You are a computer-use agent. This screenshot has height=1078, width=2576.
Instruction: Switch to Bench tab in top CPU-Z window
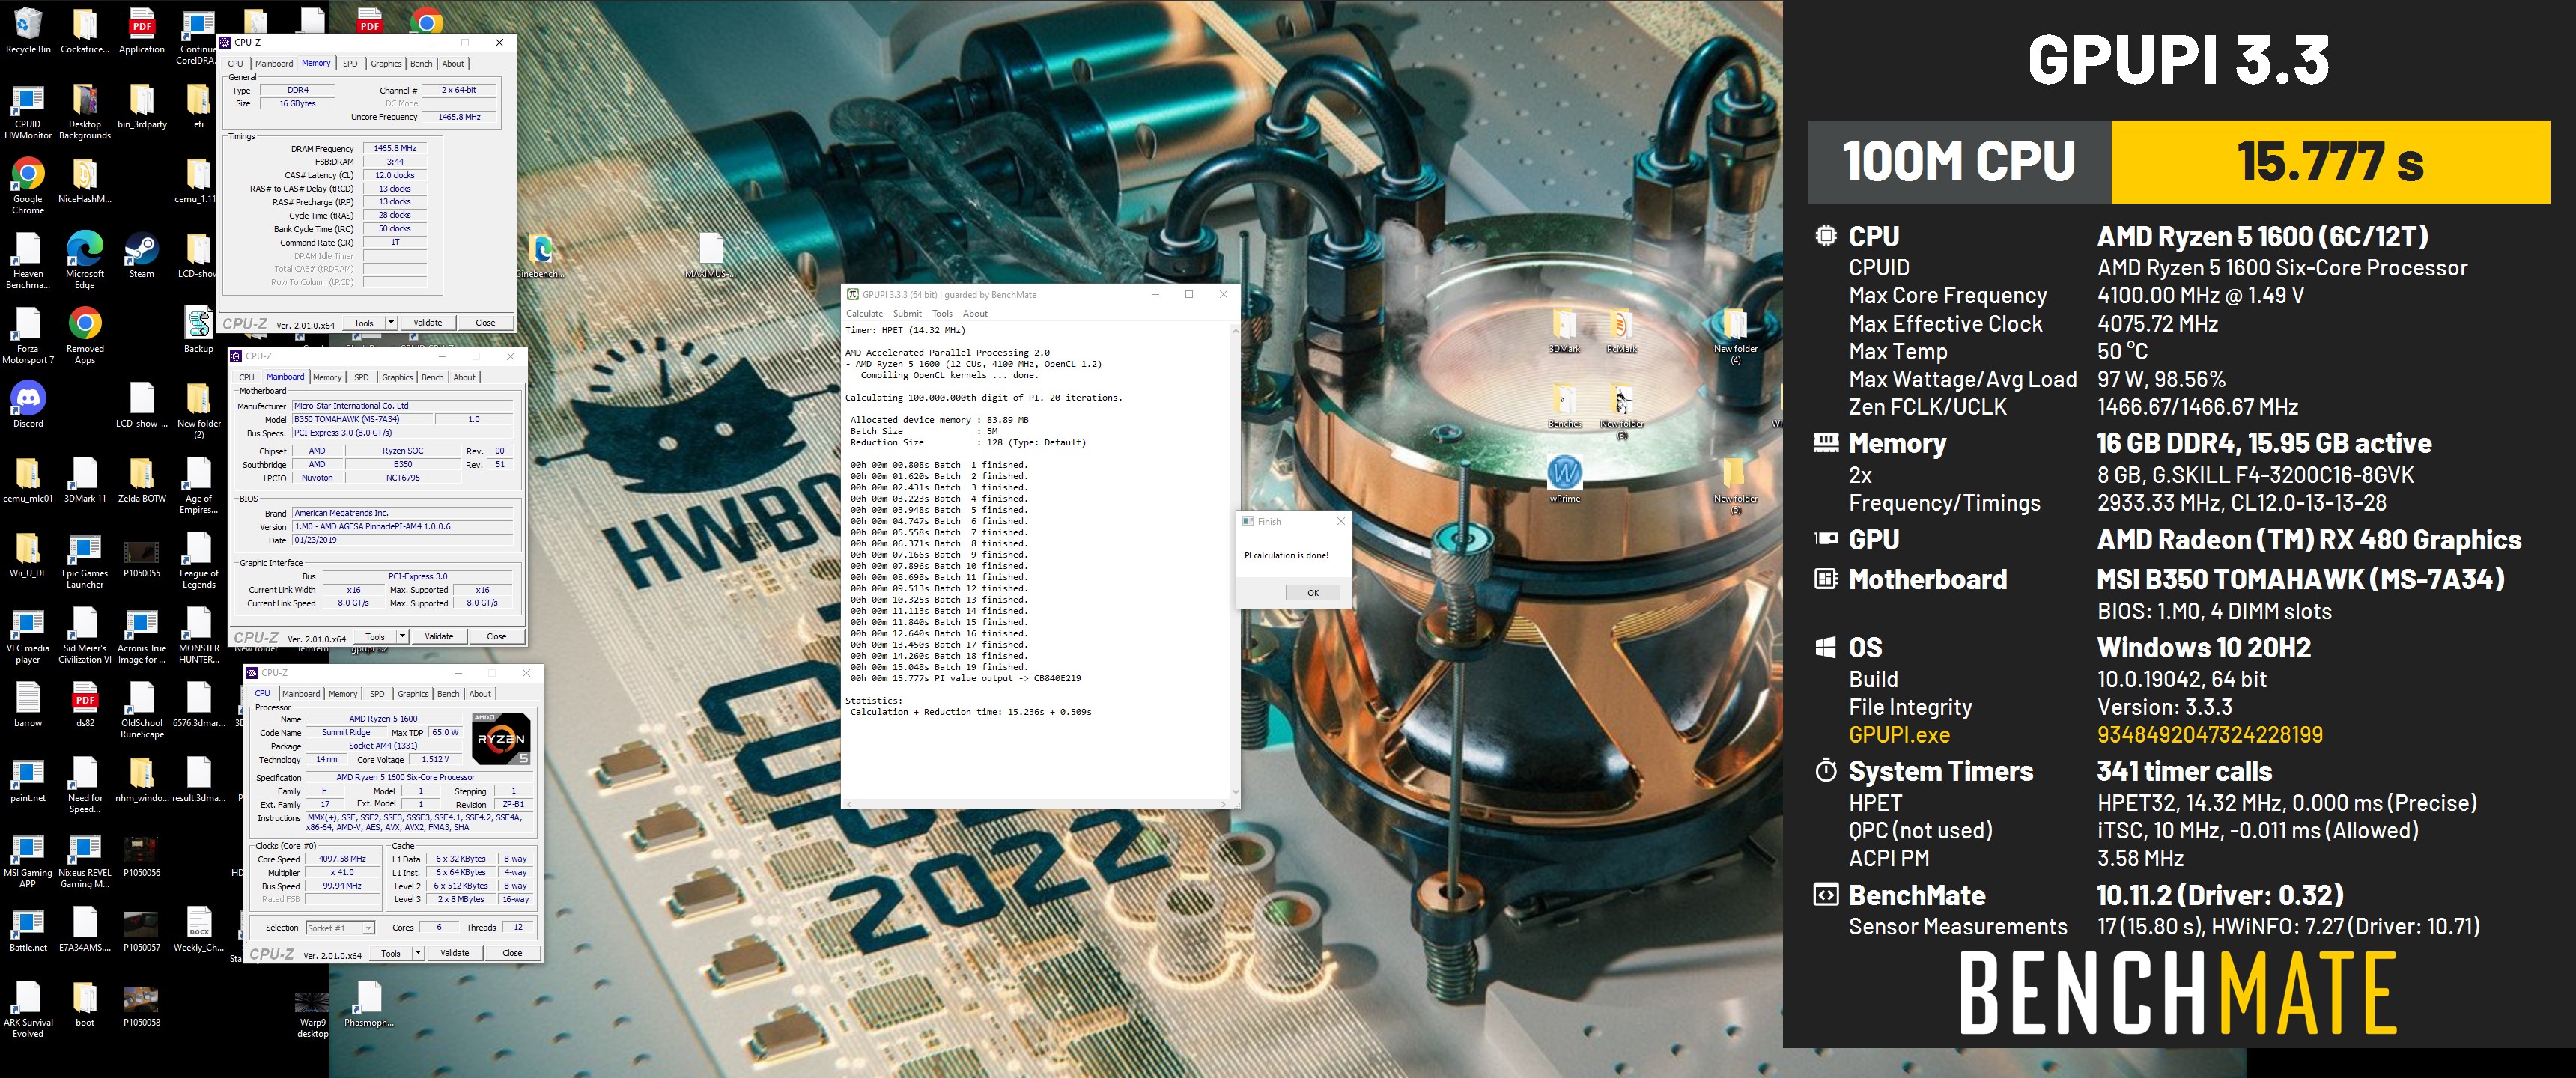point(422,64)
